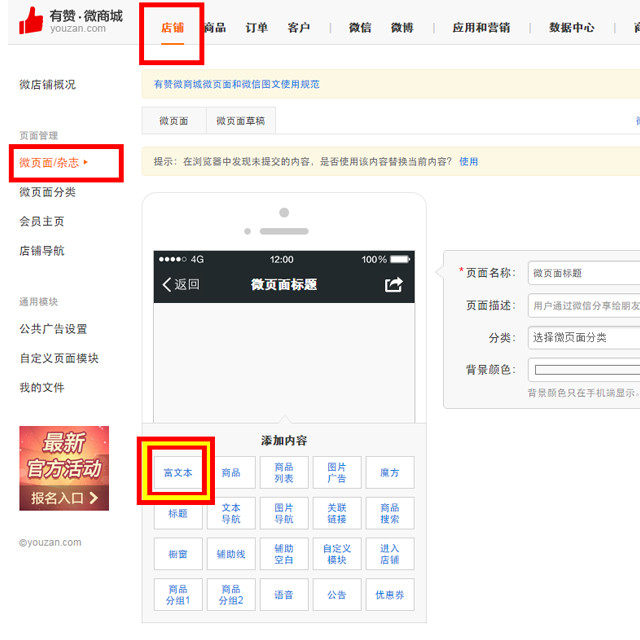
Task: Switch to the 微页面草稿 tab
Action: [x=241, y=121]
